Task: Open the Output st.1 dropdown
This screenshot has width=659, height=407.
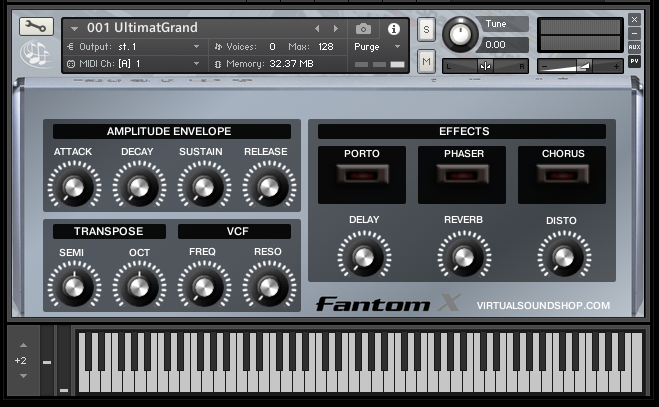Action: click(130, 46)
